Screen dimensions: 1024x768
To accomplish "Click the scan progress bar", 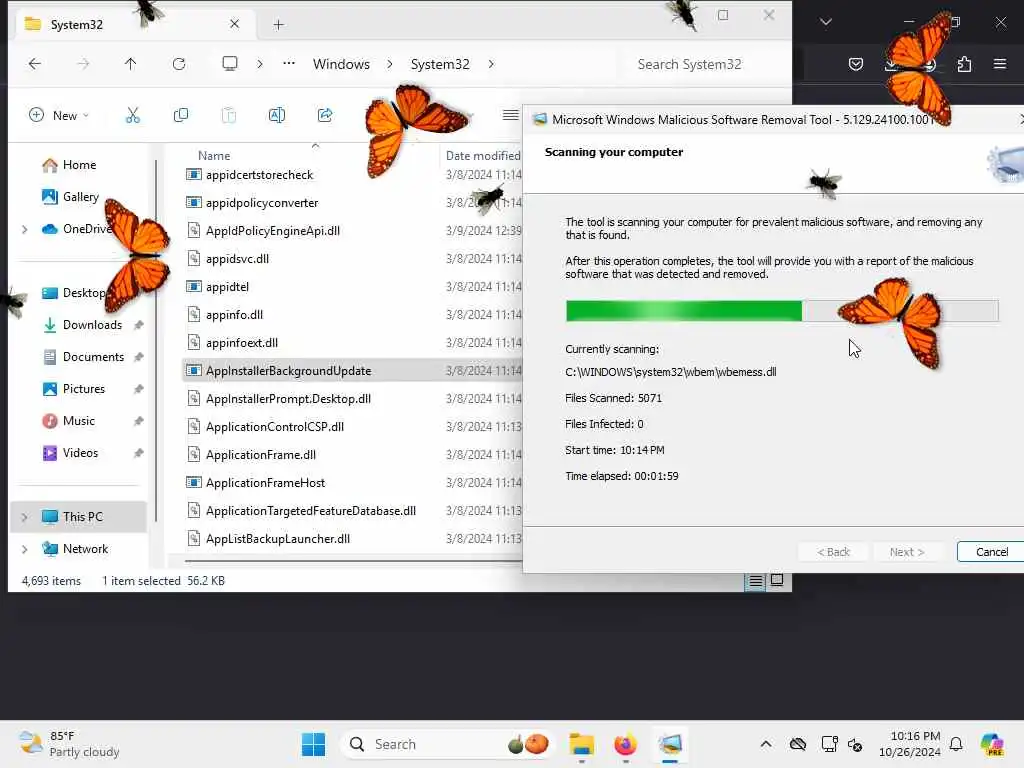I will tap(782, 311).
